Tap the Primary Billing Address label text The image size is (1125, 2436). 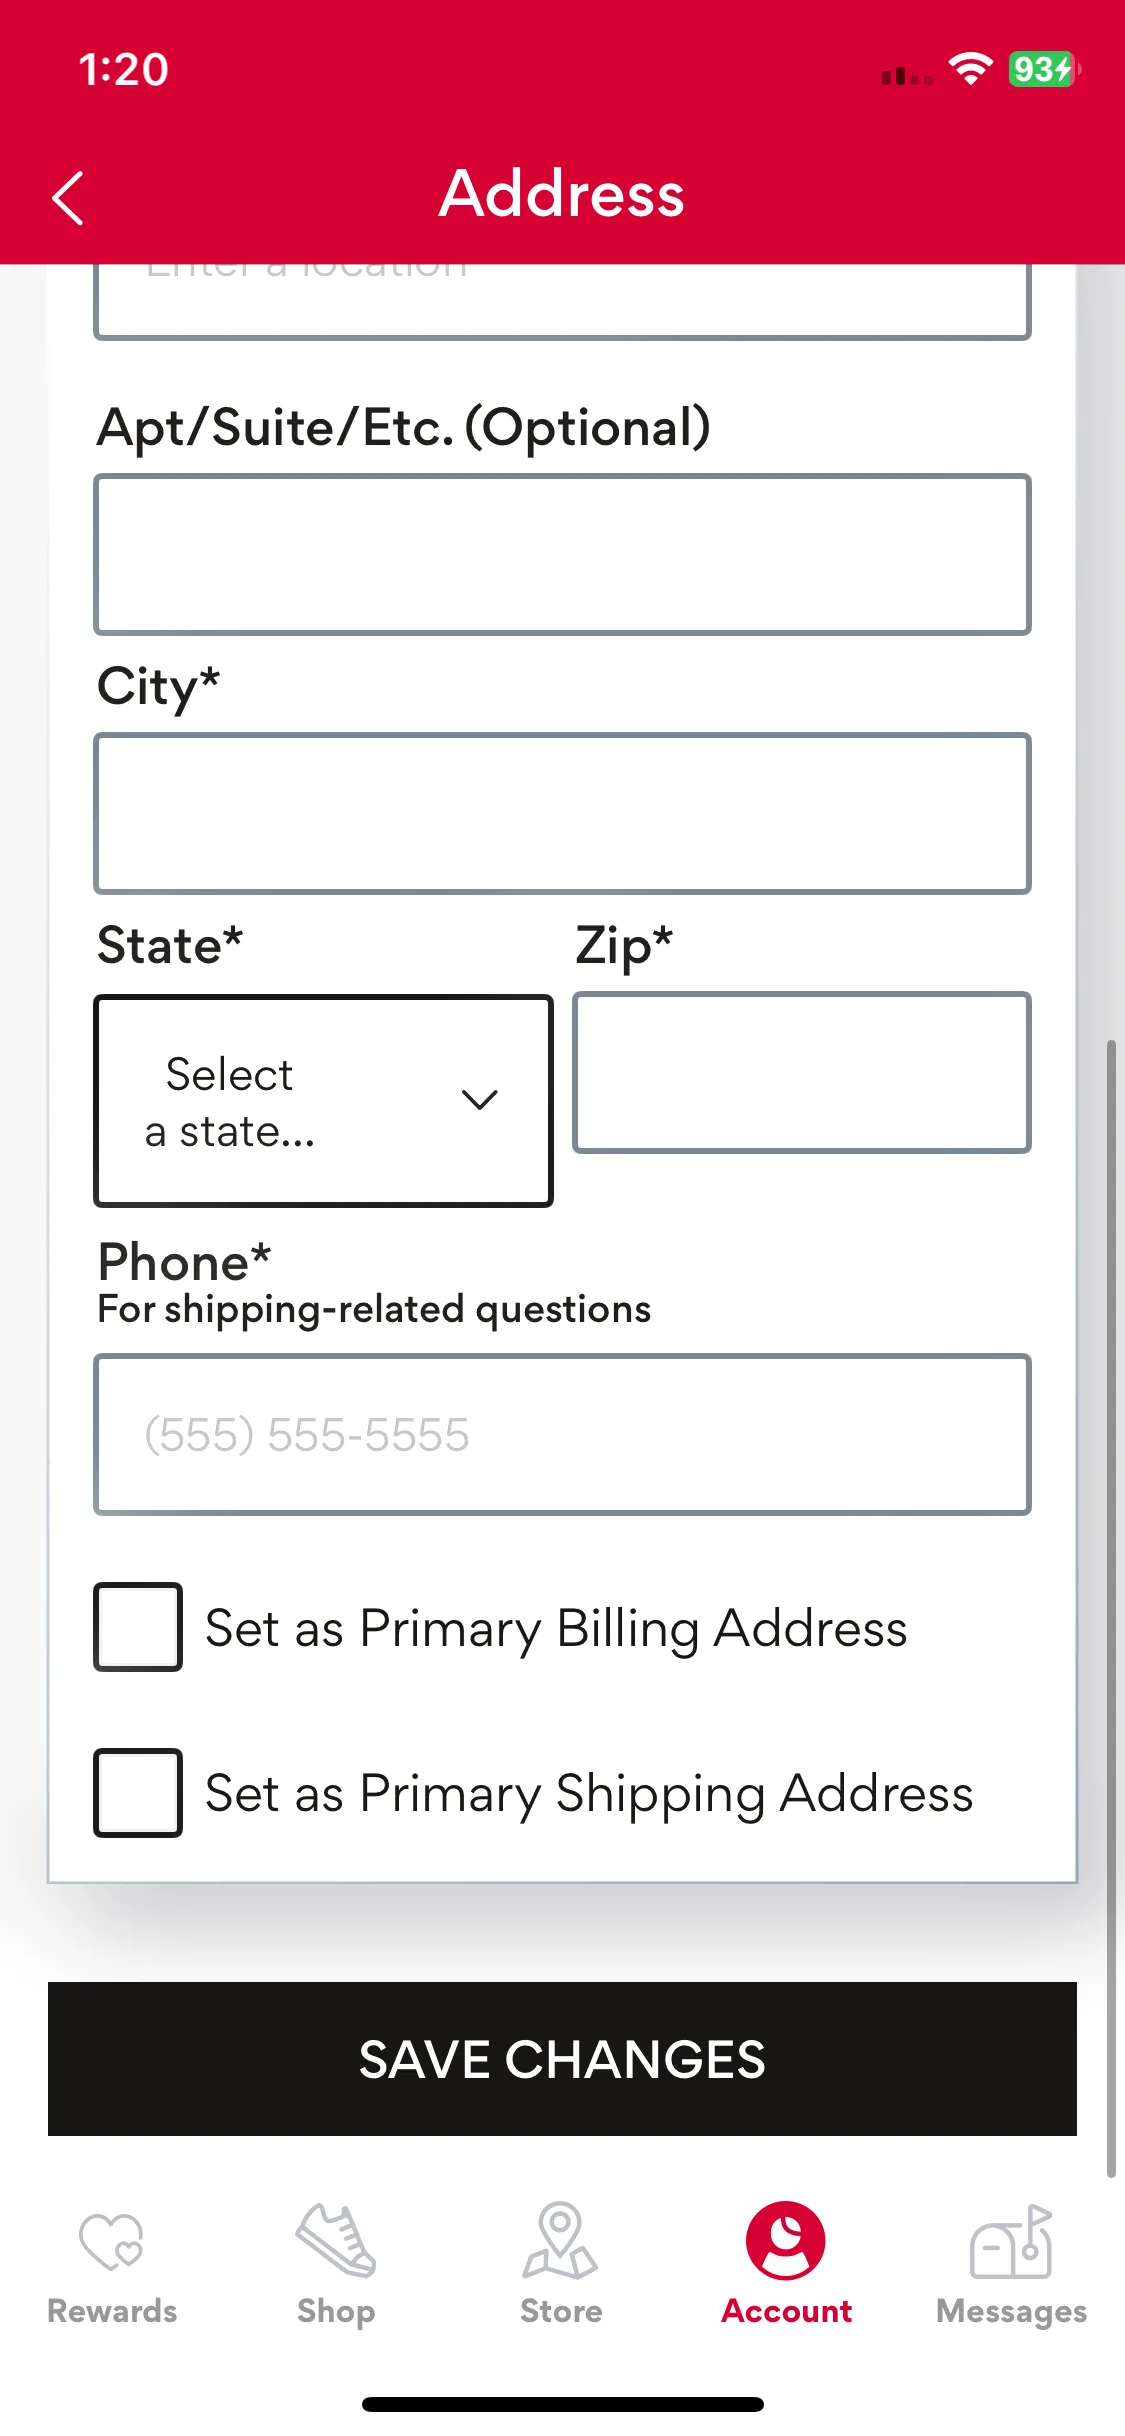coord(556,1629)
